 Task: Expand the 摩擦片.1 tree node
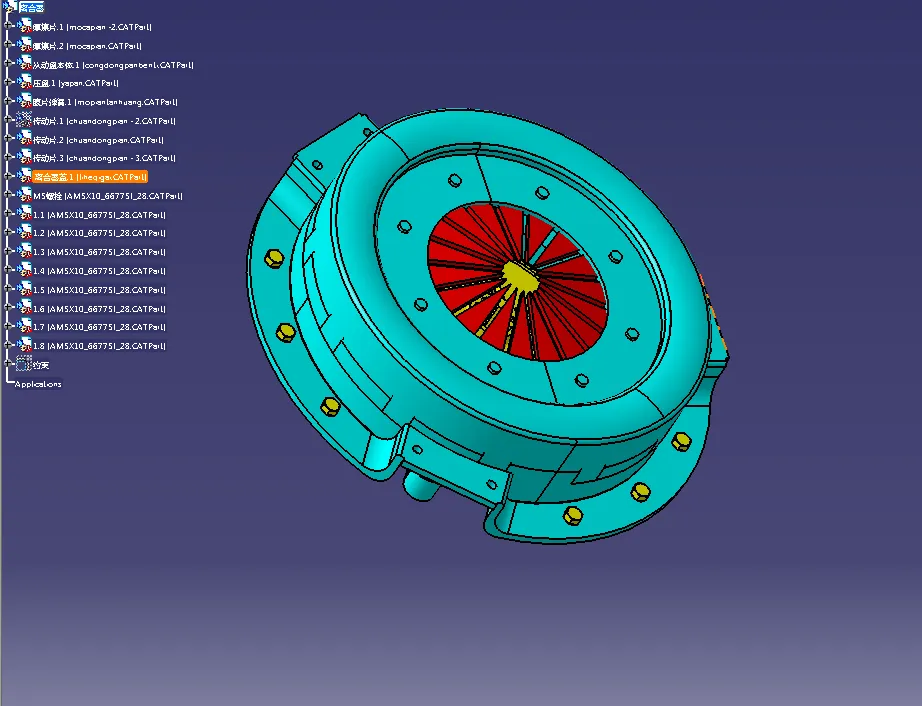[8, 26]
